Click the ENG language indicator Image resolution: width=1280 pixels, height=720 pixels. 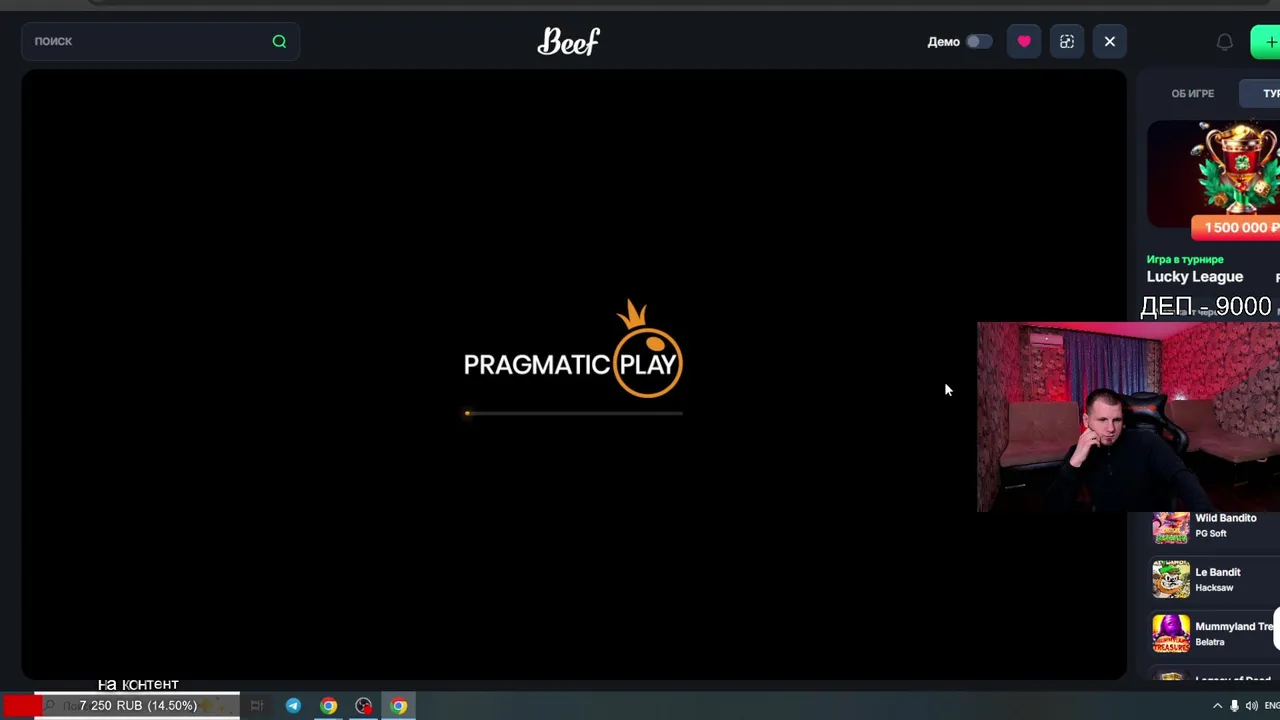coord(1272,706)
